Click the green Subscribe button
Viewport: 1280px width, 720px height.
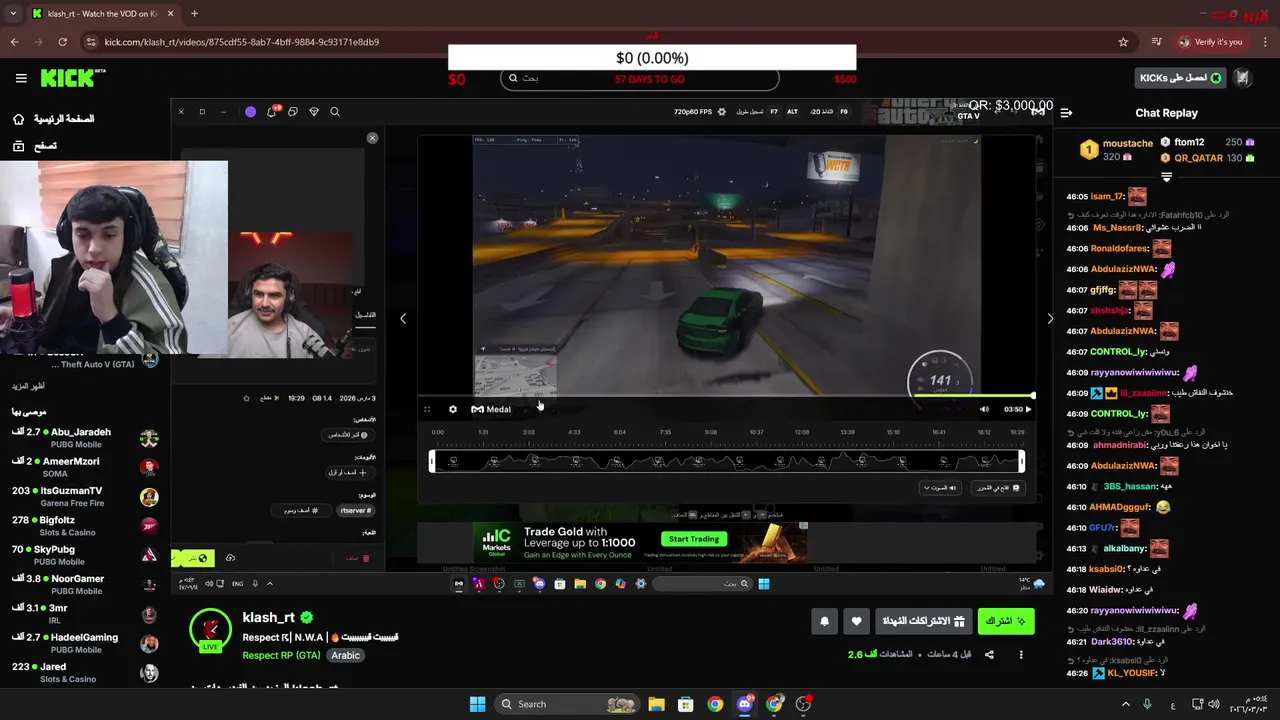pos(1005,621)
